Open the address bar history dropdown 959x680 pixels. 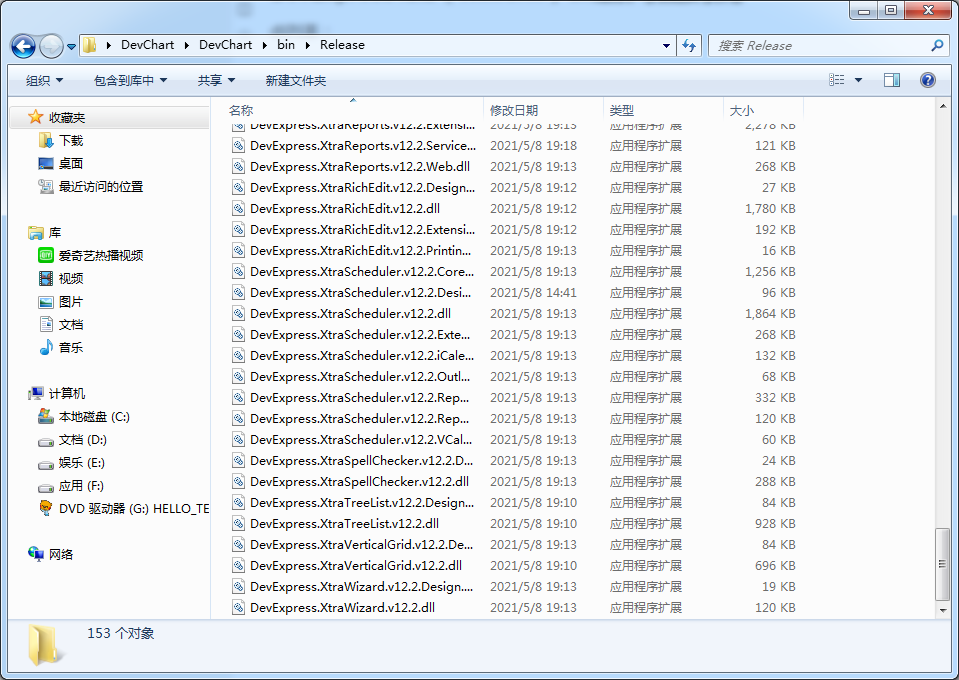666,46
